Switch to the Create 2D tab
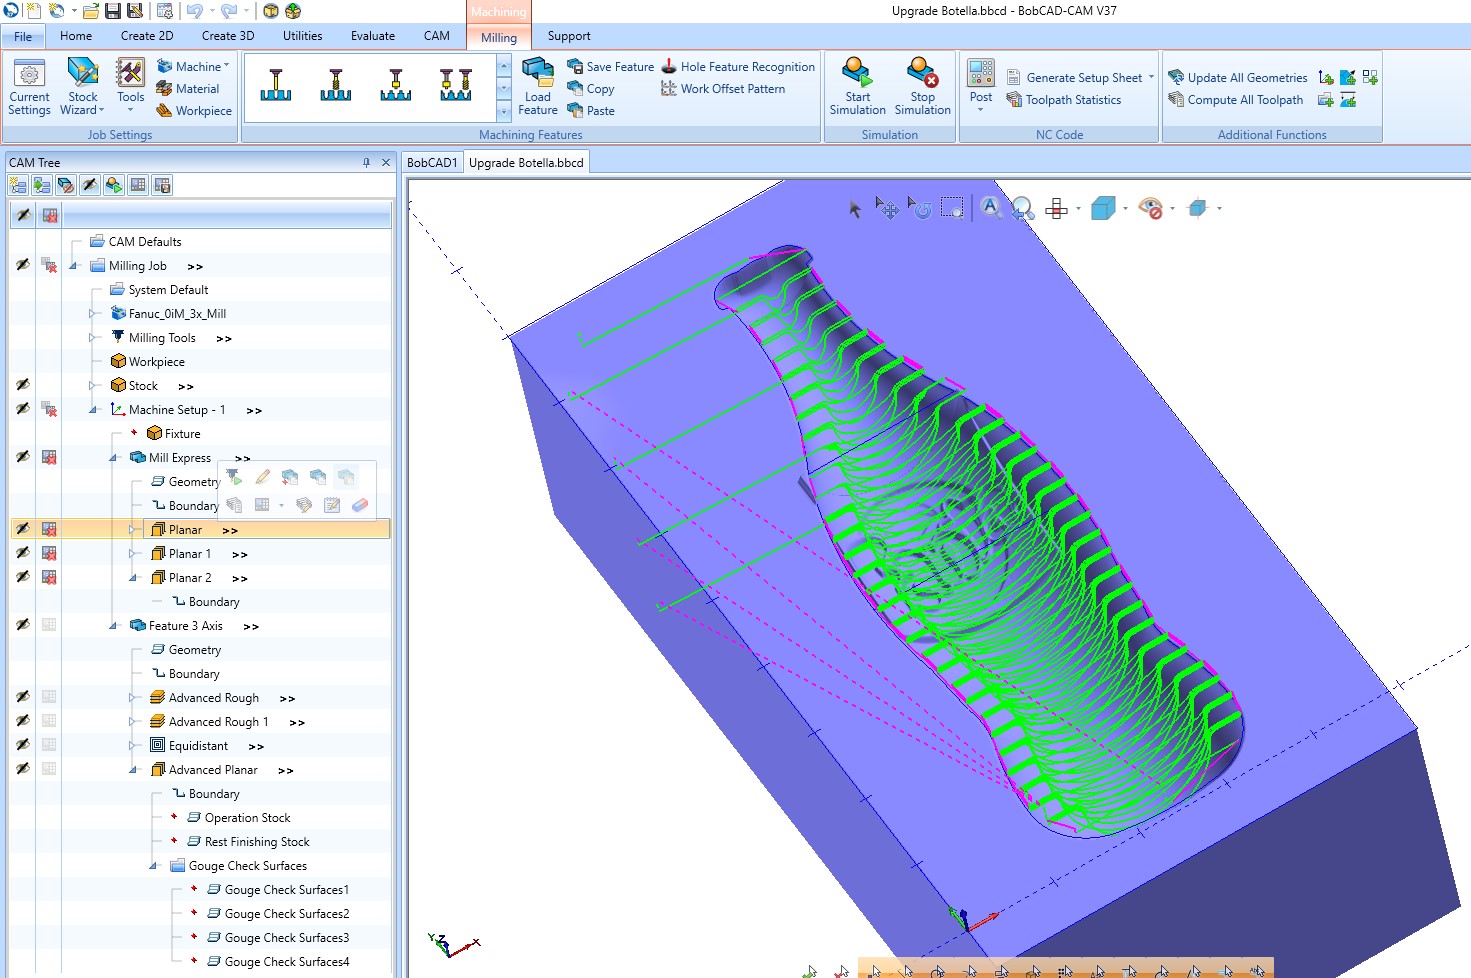 (147, 36)
